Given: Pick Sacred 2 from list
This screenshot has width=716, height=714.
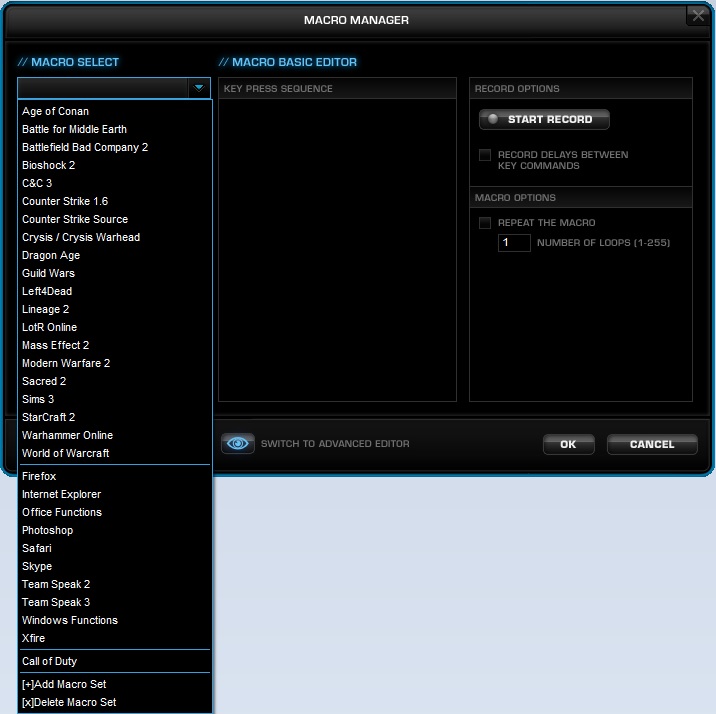Looking at the screenshot, I should click(x=115, y=381).
